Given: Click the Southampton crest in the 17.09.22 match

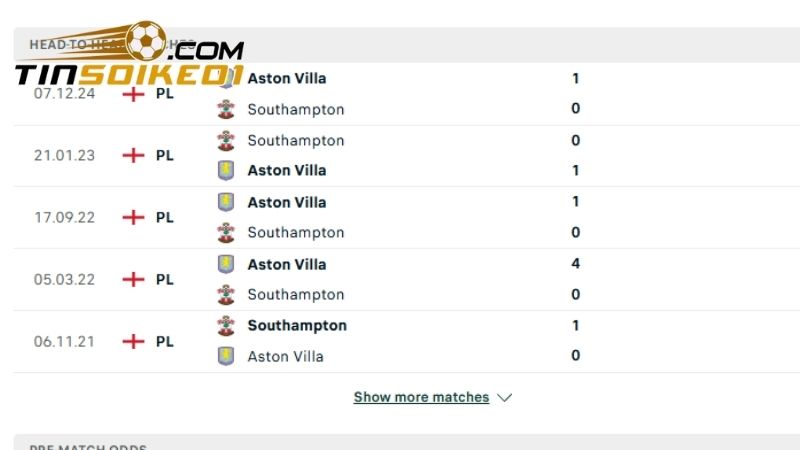Looking at the screenshot, I should pyautogui.click(x=226, y=232).
